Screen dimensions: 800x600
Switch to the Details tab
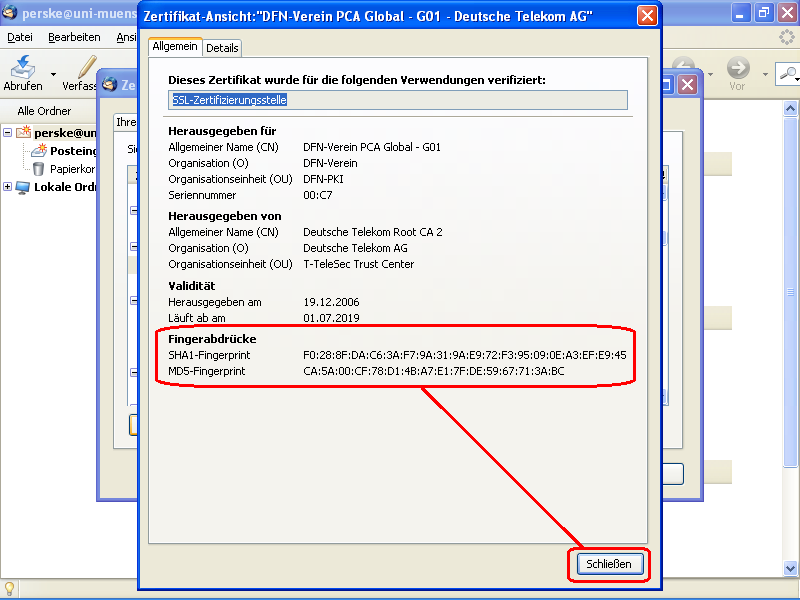point(222,47)
